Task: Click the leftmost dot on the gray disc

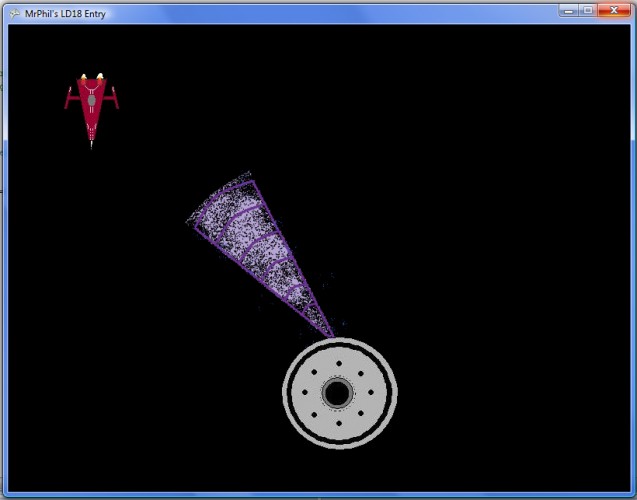Action: (x=305, y=392)
